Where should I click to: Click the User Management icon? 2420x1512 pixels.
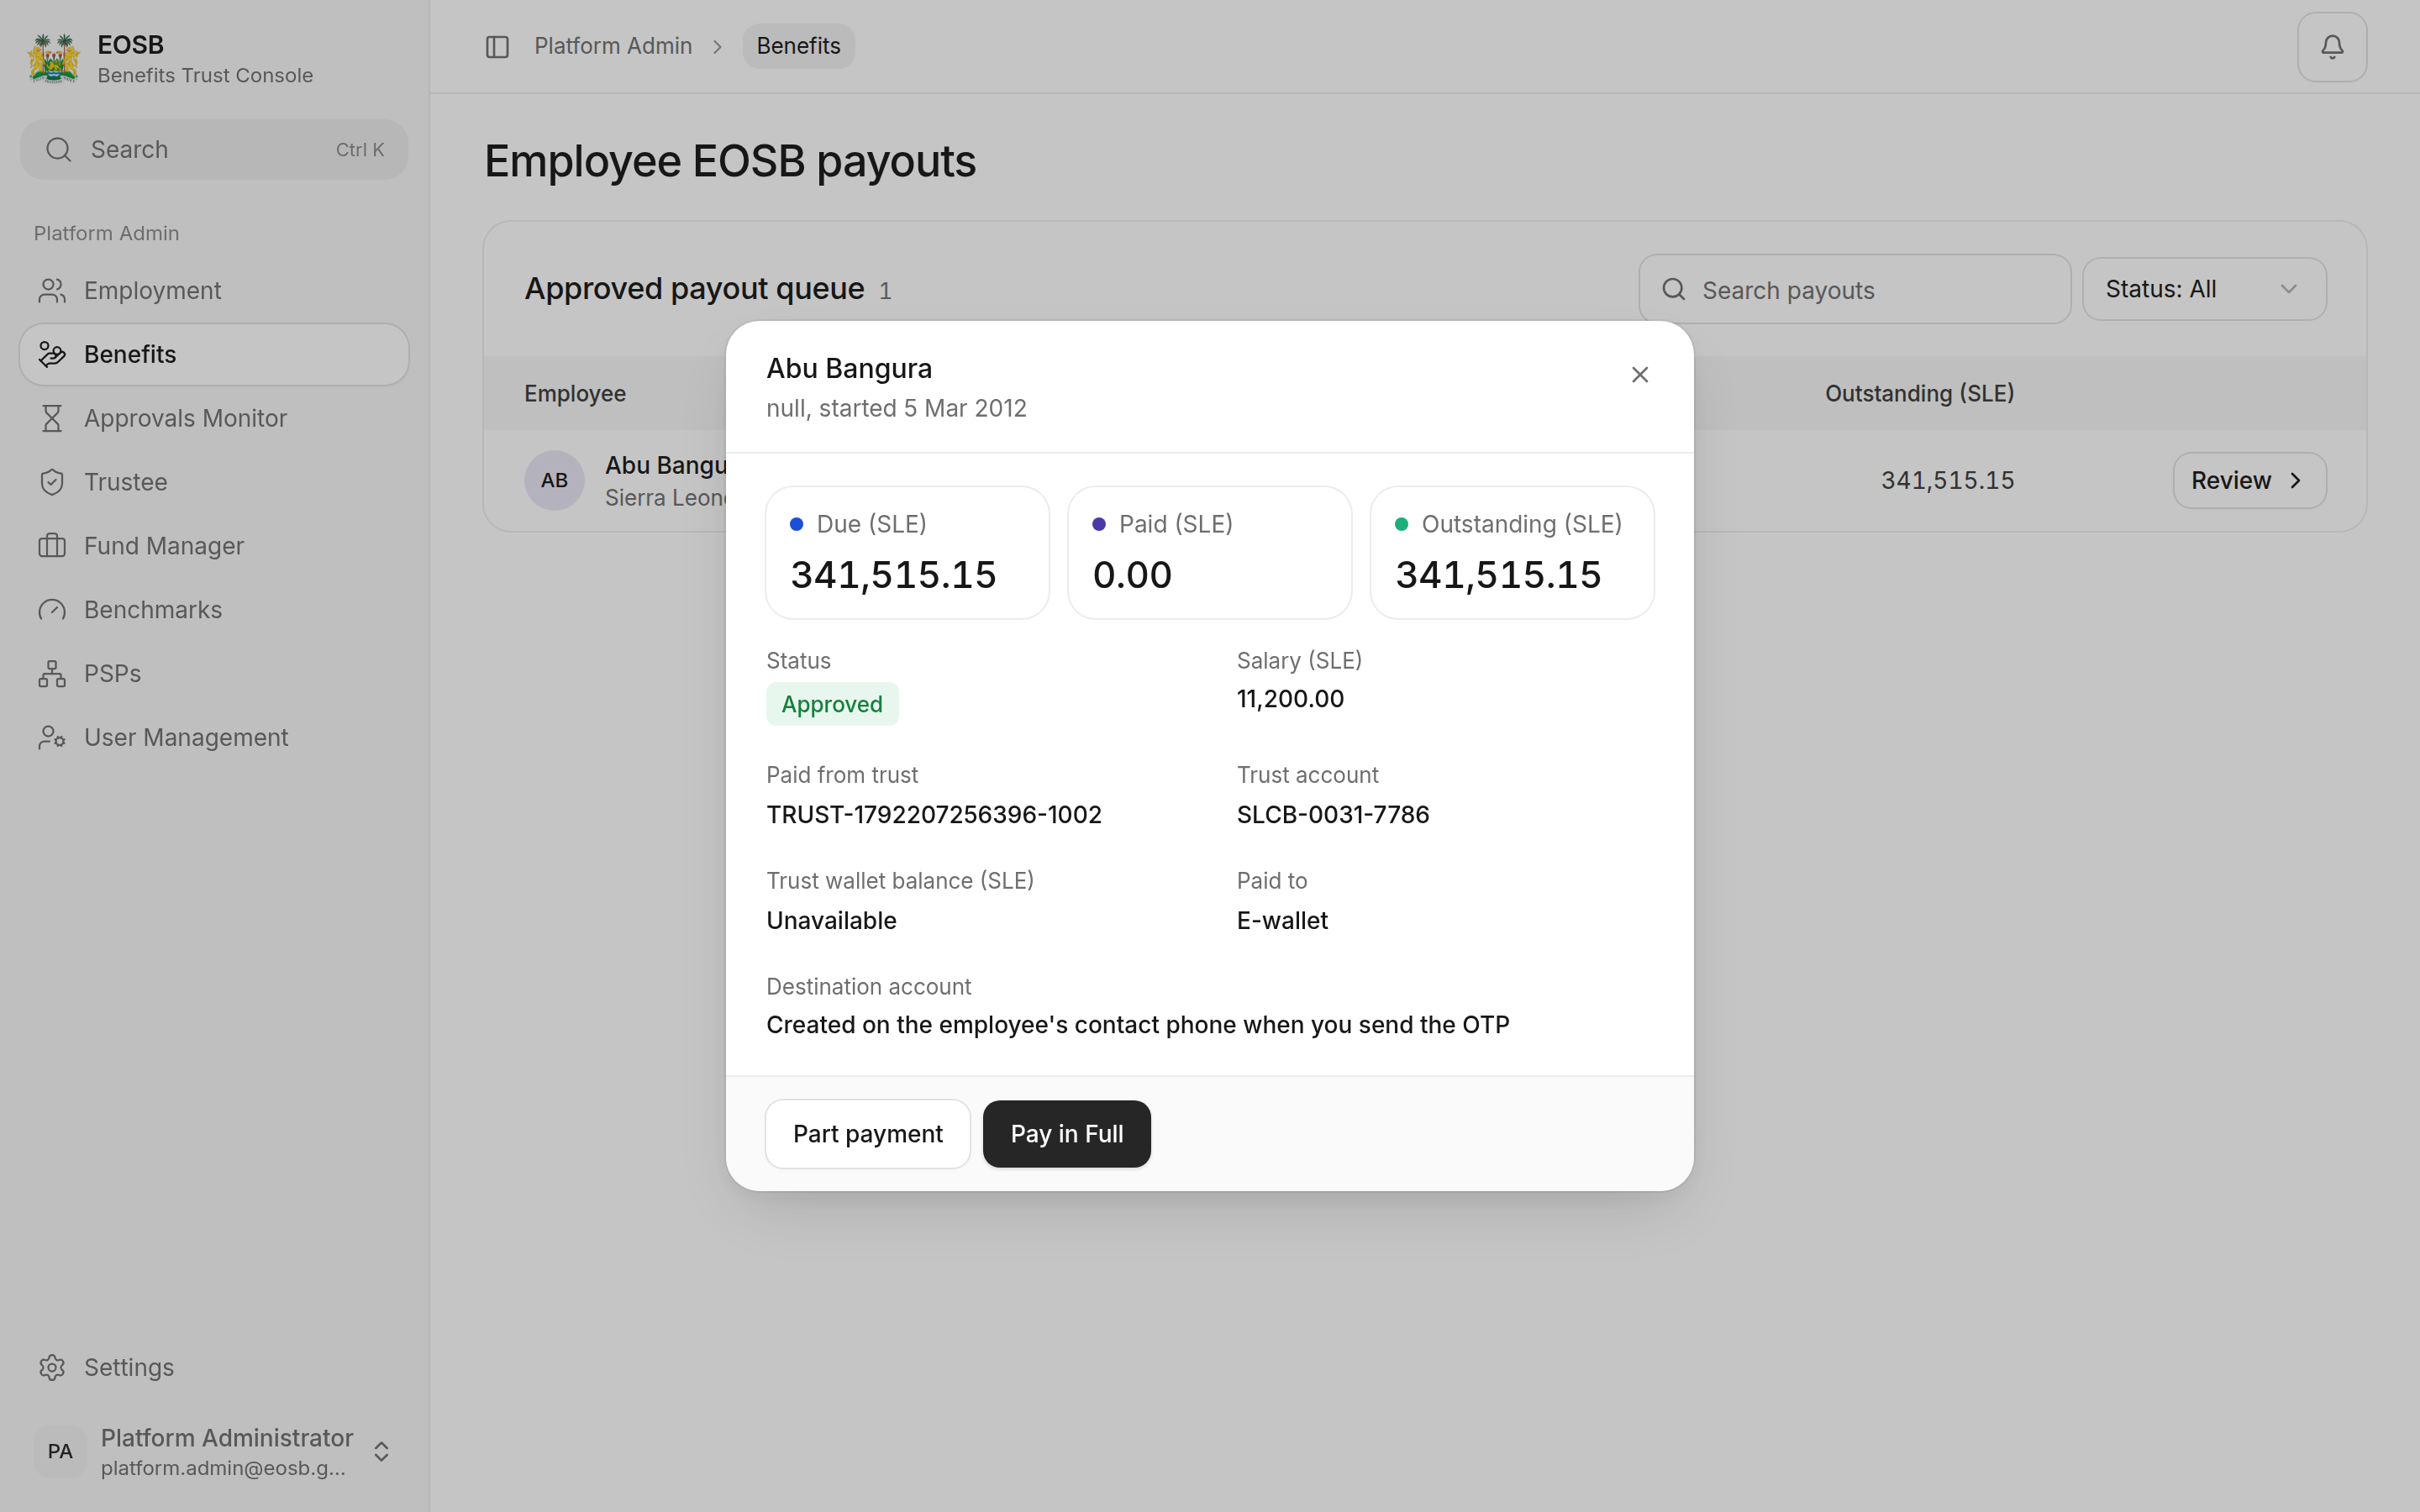[52, 738]
